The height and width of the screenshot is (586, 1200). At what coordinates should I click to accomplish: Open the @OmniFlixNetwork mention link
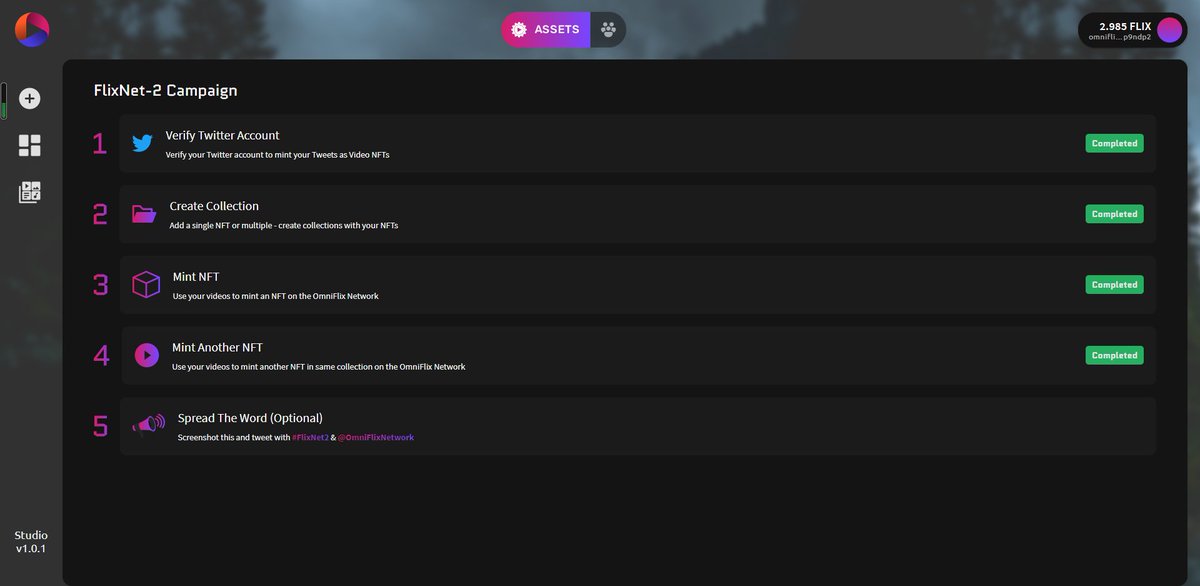(375, 438)
